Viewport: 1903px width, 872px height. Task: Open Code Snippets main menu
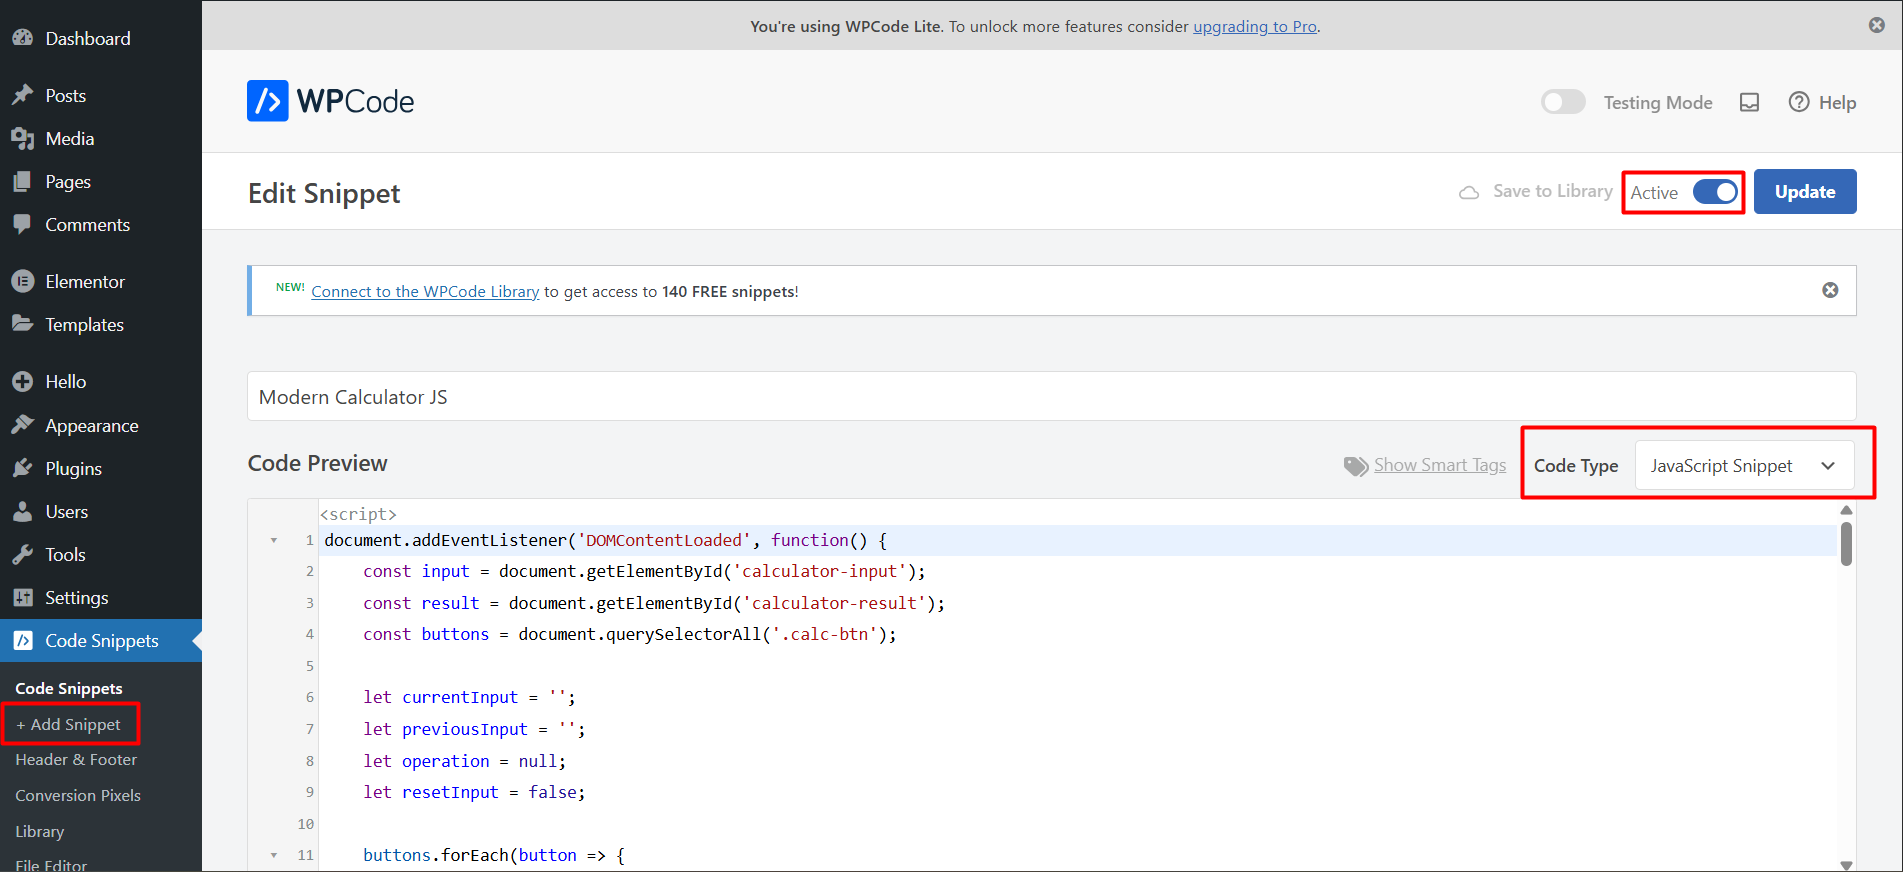point(101,640)
